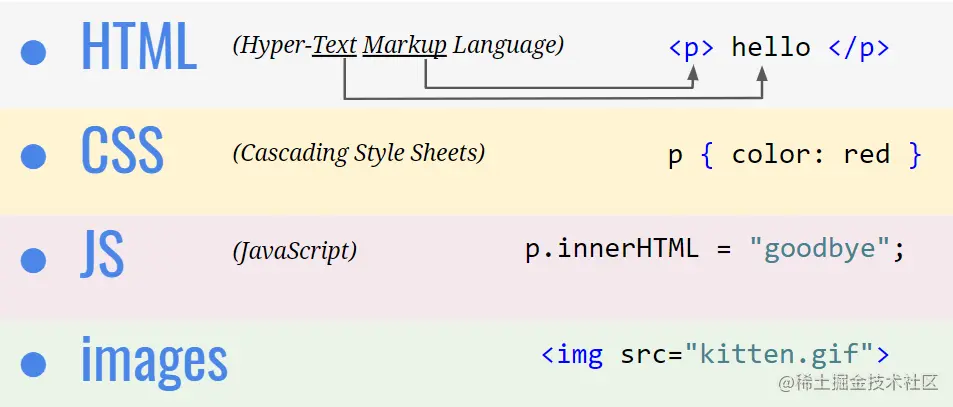The width and height of the screenshot is (953, 407).
Task: Click the opening <p> tag code
Action: (x=691, y=47)
